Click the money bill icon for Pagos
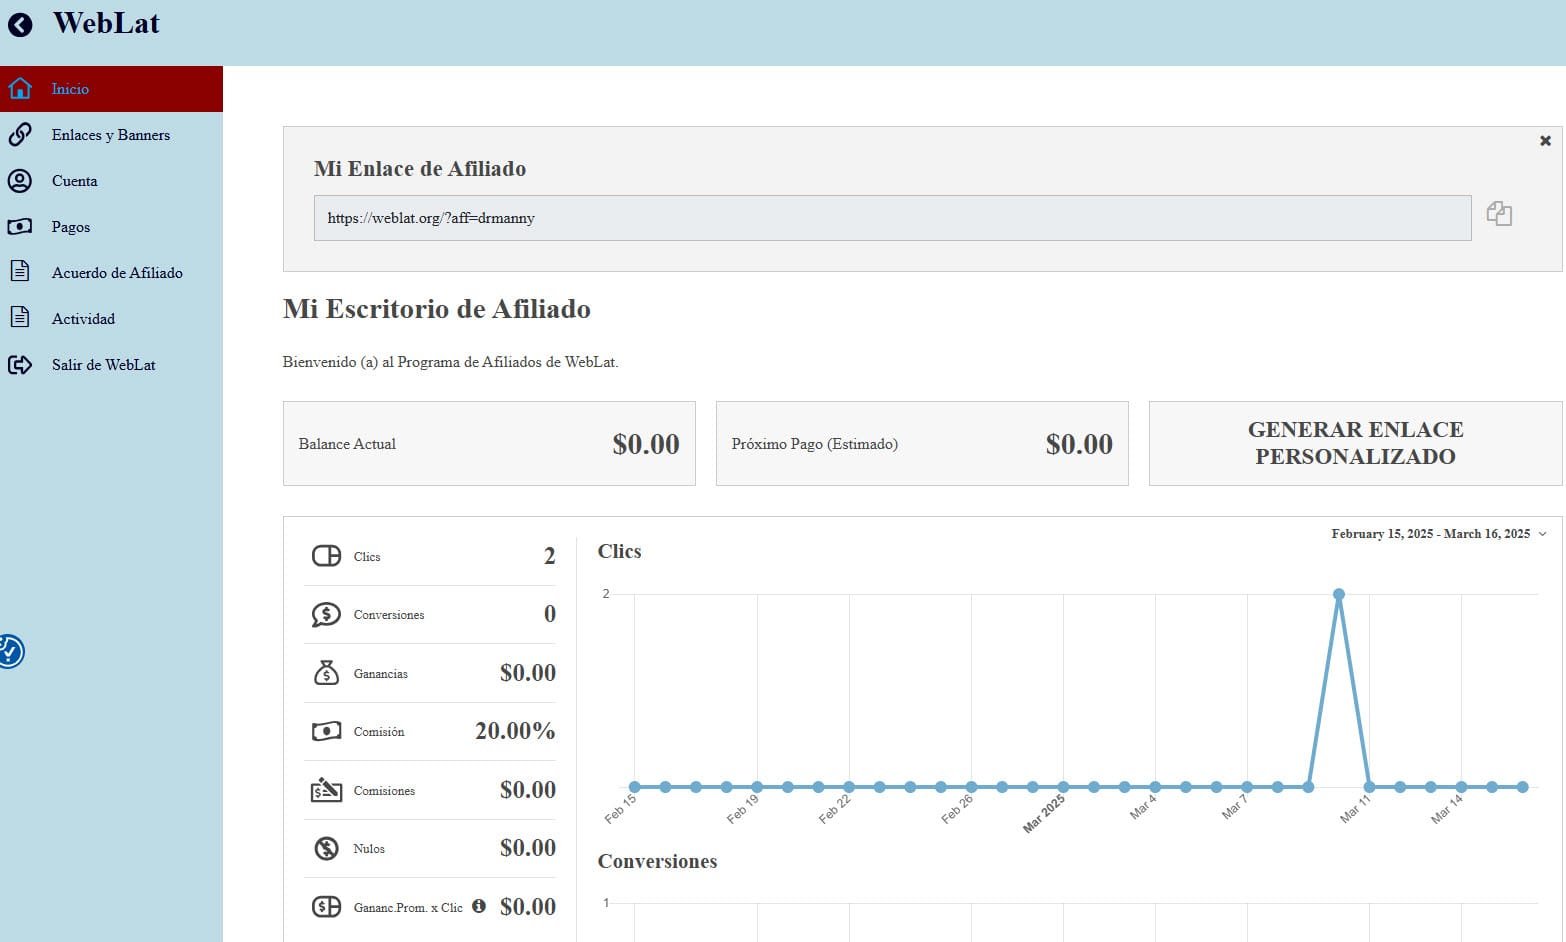 [x=20, y=227]
